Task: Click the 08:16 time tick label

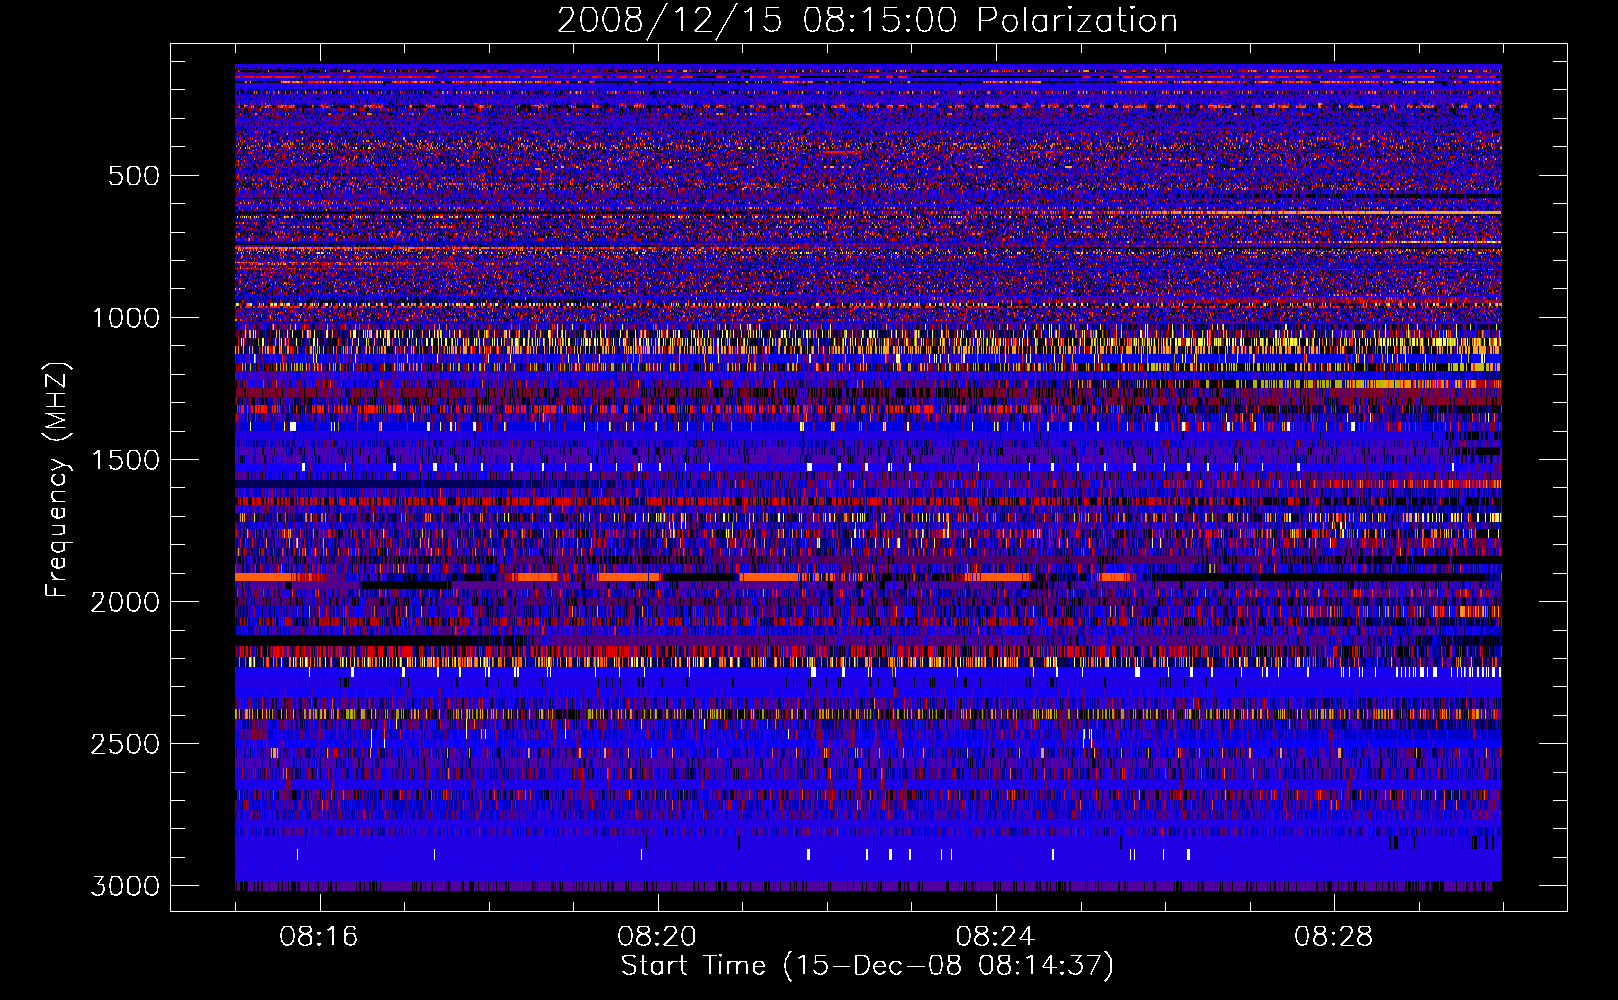Action: pyautogui.click(x=319, y=937)
